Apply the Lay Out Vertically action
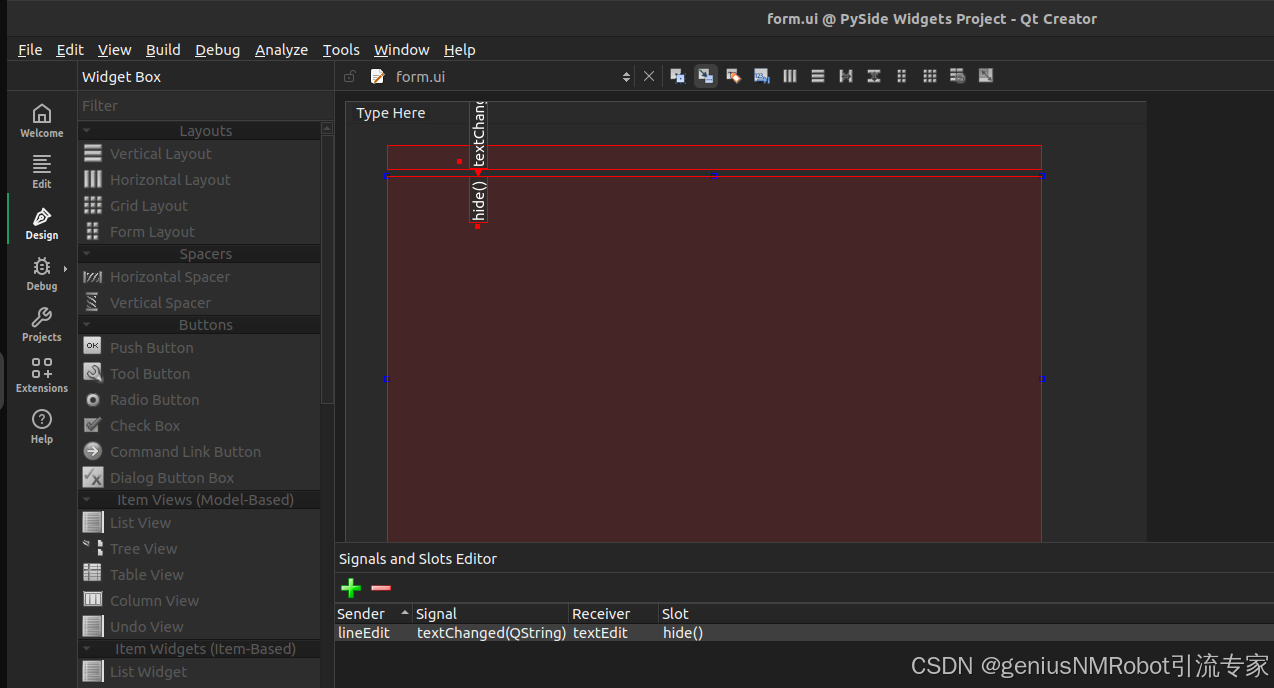The height and width of the screenshot is (688, 1274). coord(817,76)
